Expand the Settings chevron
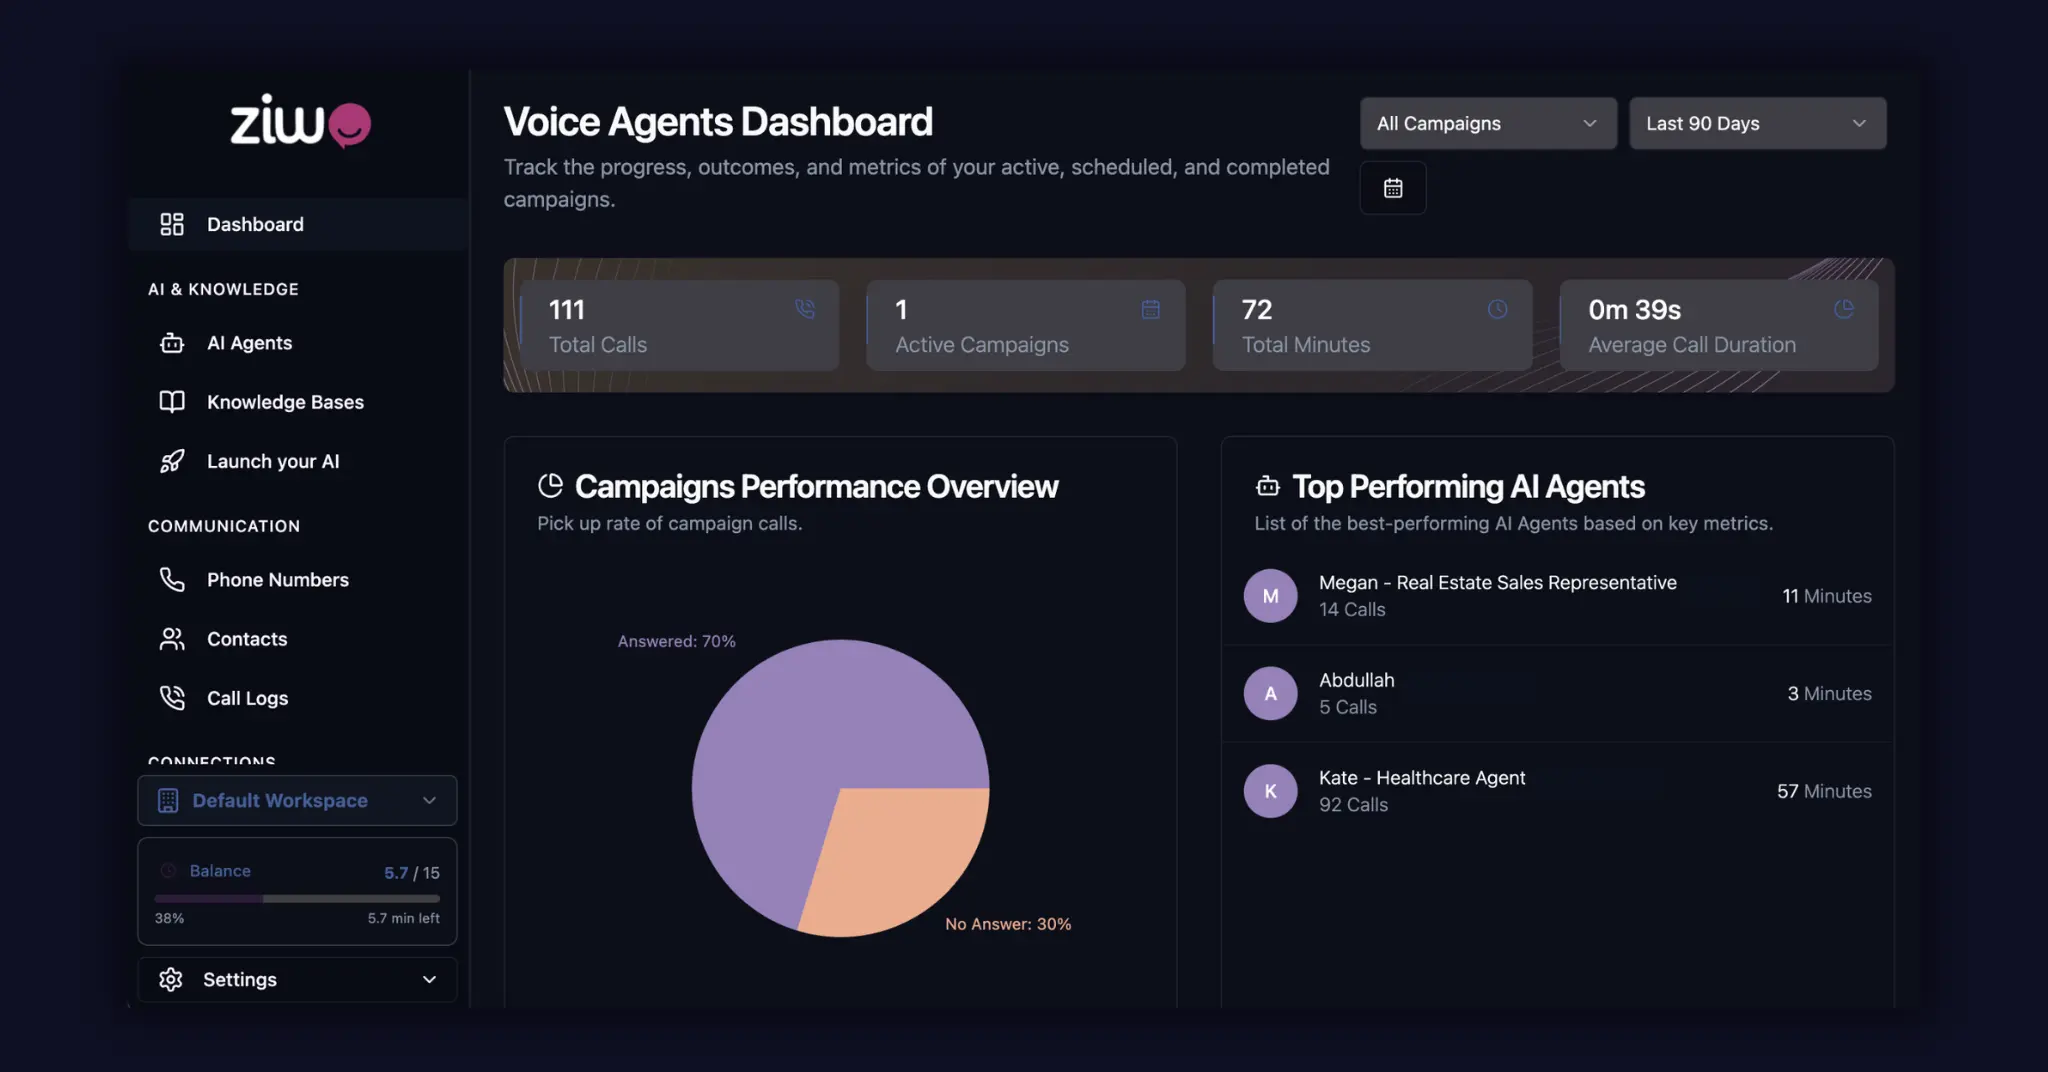This screenshot has height=1072, width=2048. pos(429,979)
